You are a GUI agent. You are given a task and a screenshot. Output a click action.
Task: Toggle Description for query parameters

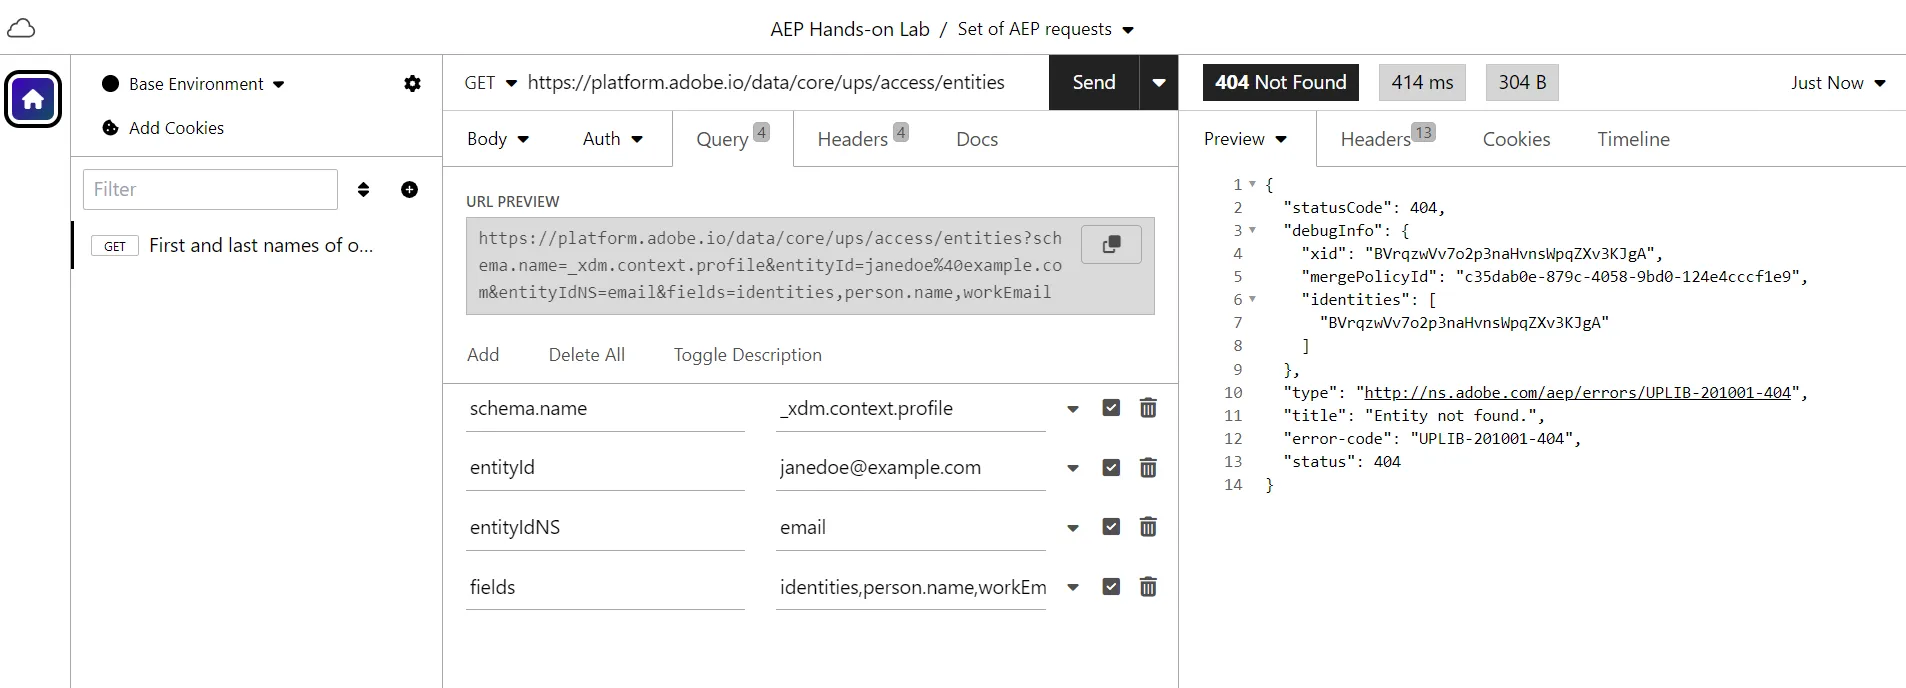click(748, 355)
